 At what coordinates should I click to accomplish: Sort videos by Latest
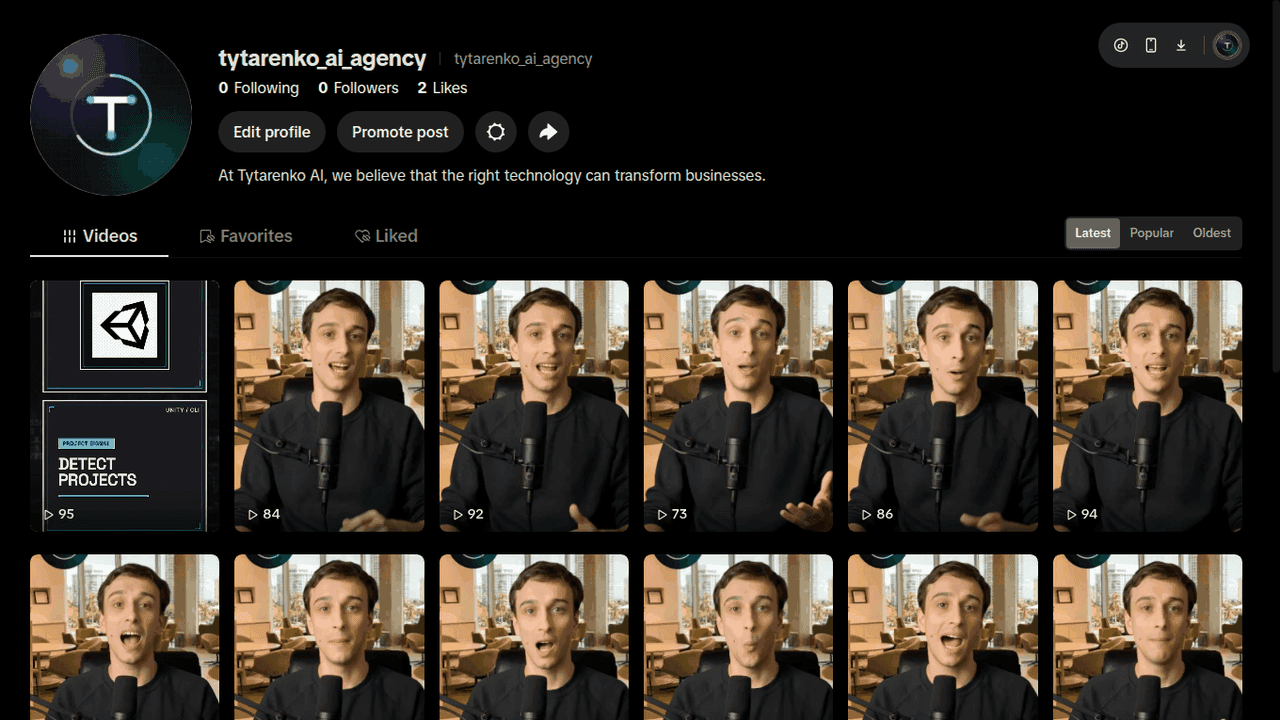(x=1092, y=233)
